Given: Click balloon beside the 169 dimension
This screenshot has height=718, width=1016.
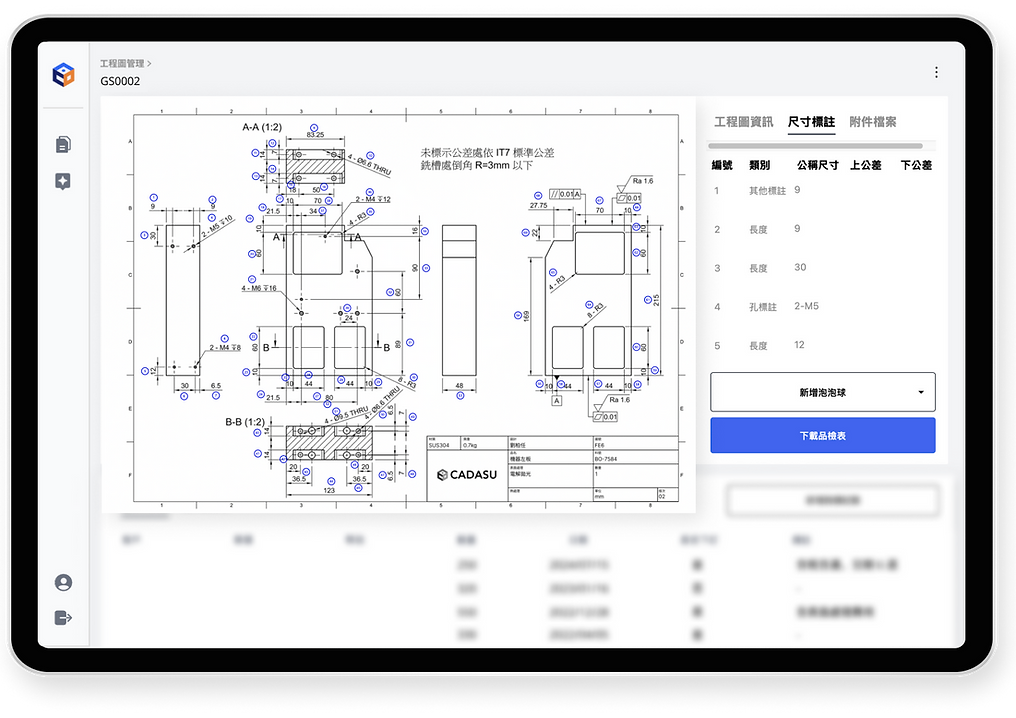Looking at the screenshot, I should (x=518, y=316).
